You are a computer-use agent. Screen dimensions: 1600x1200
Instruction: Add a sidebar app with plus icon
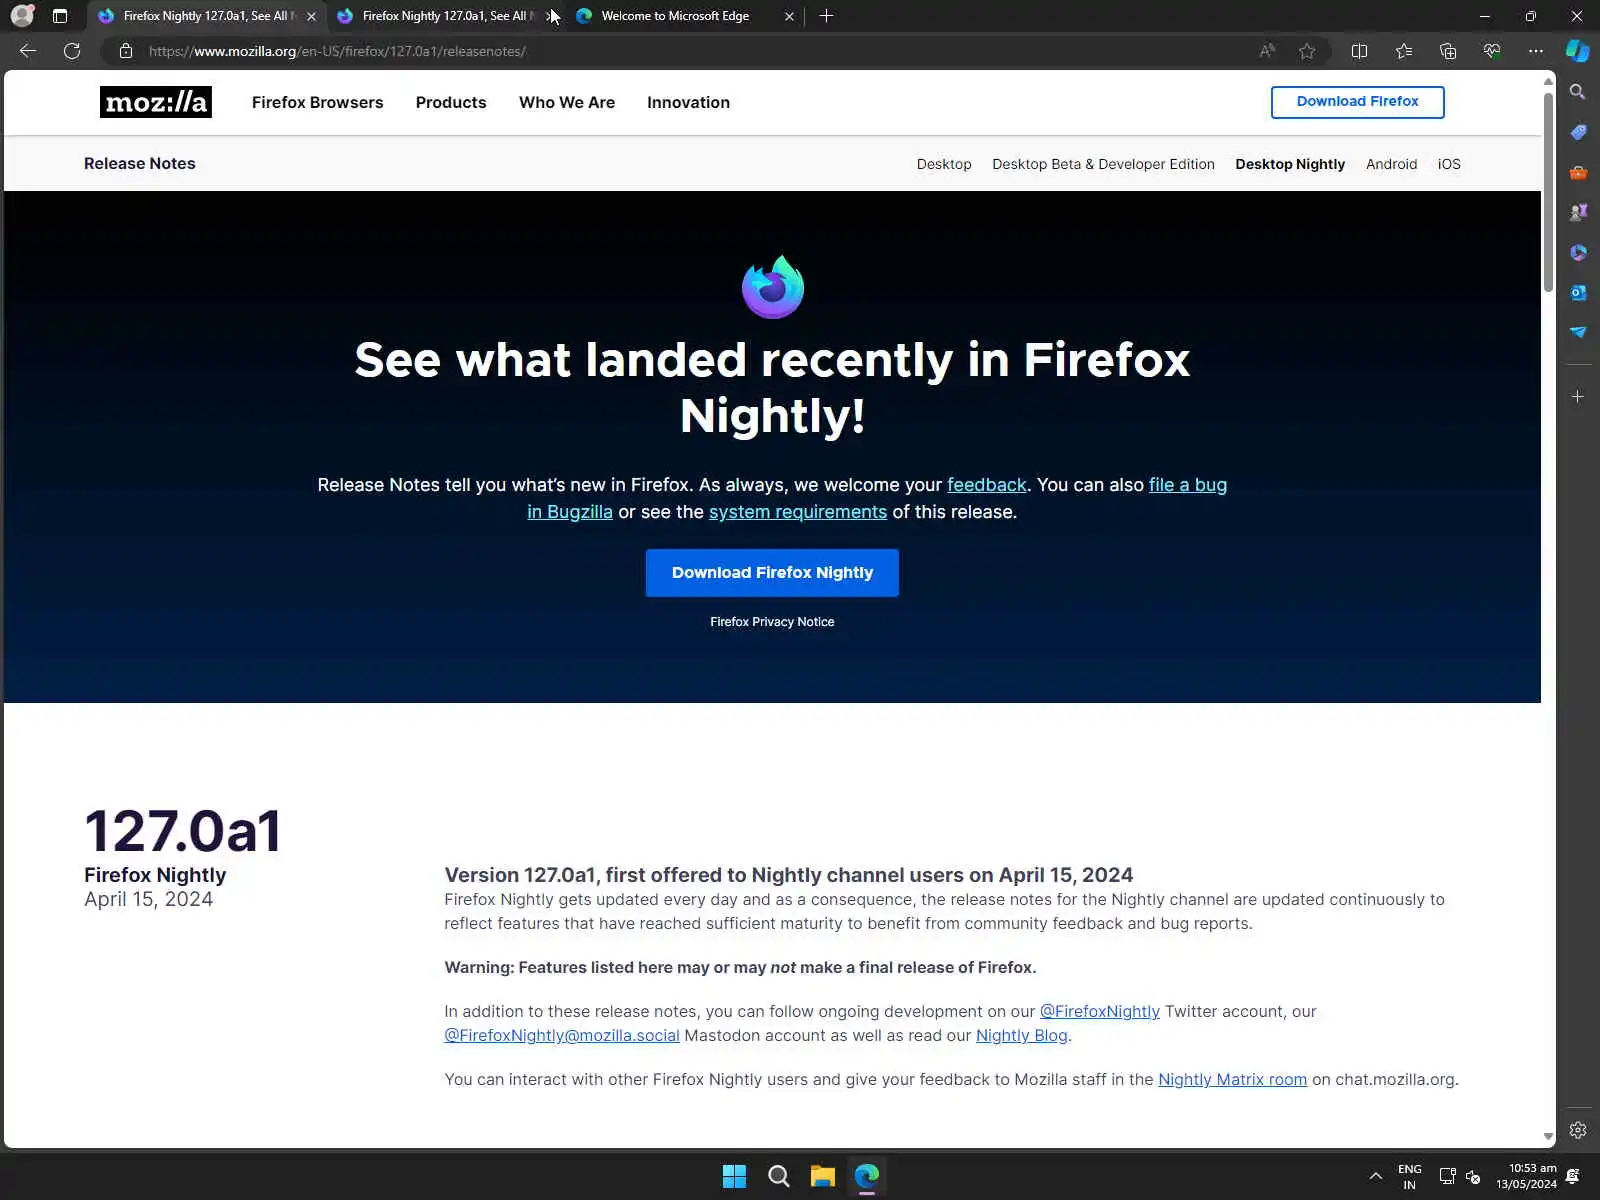1578,397
